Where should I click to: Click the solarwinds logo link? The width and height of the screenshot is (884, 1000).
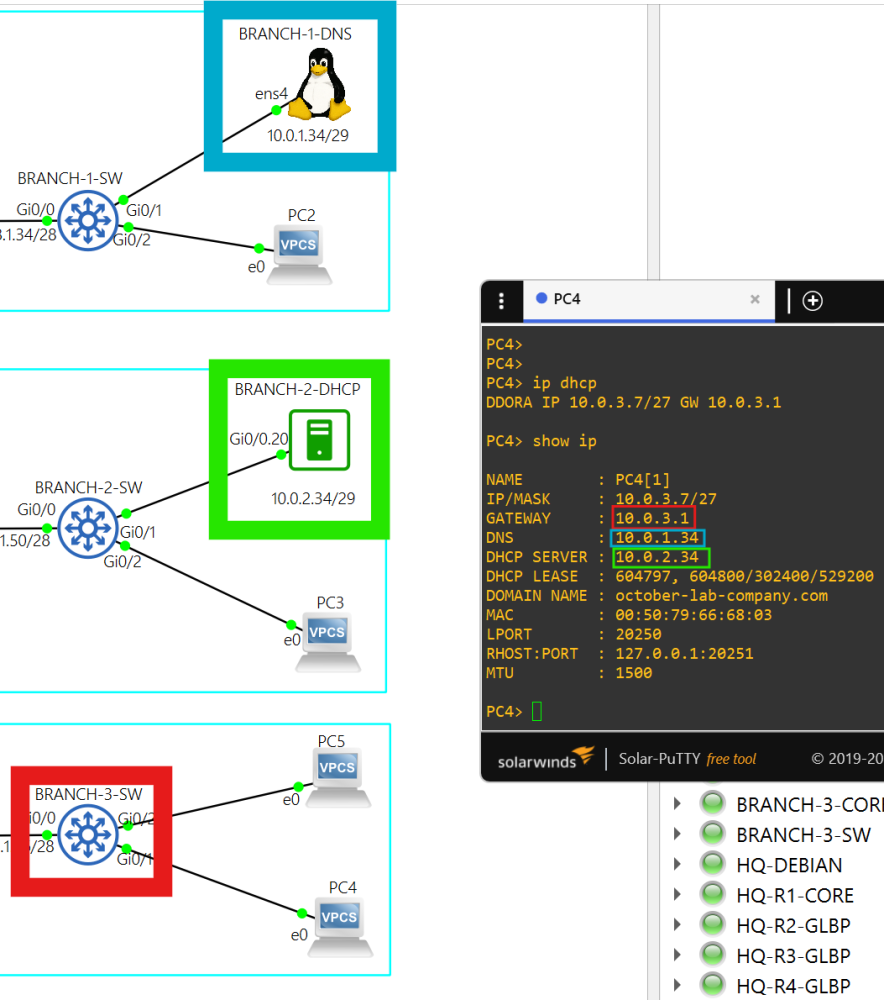tap(546, 759)
